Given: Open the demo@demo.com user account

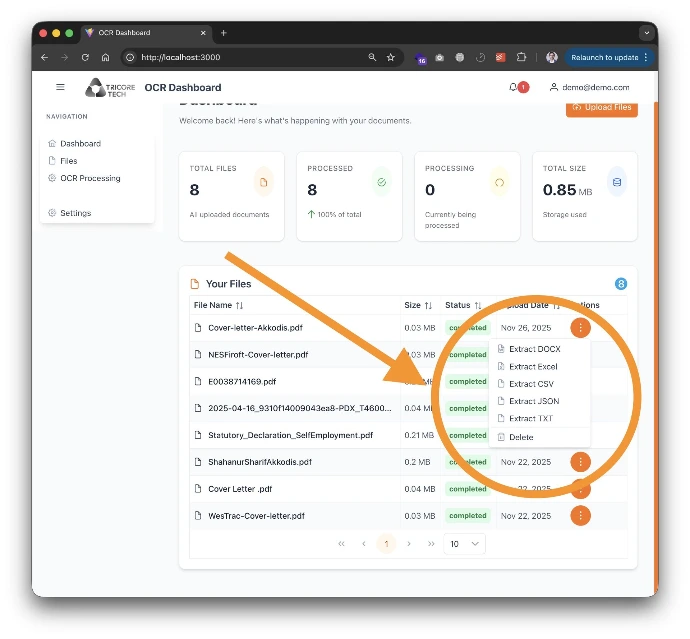Looking at the screenshot, I should (x=589, y=87).
